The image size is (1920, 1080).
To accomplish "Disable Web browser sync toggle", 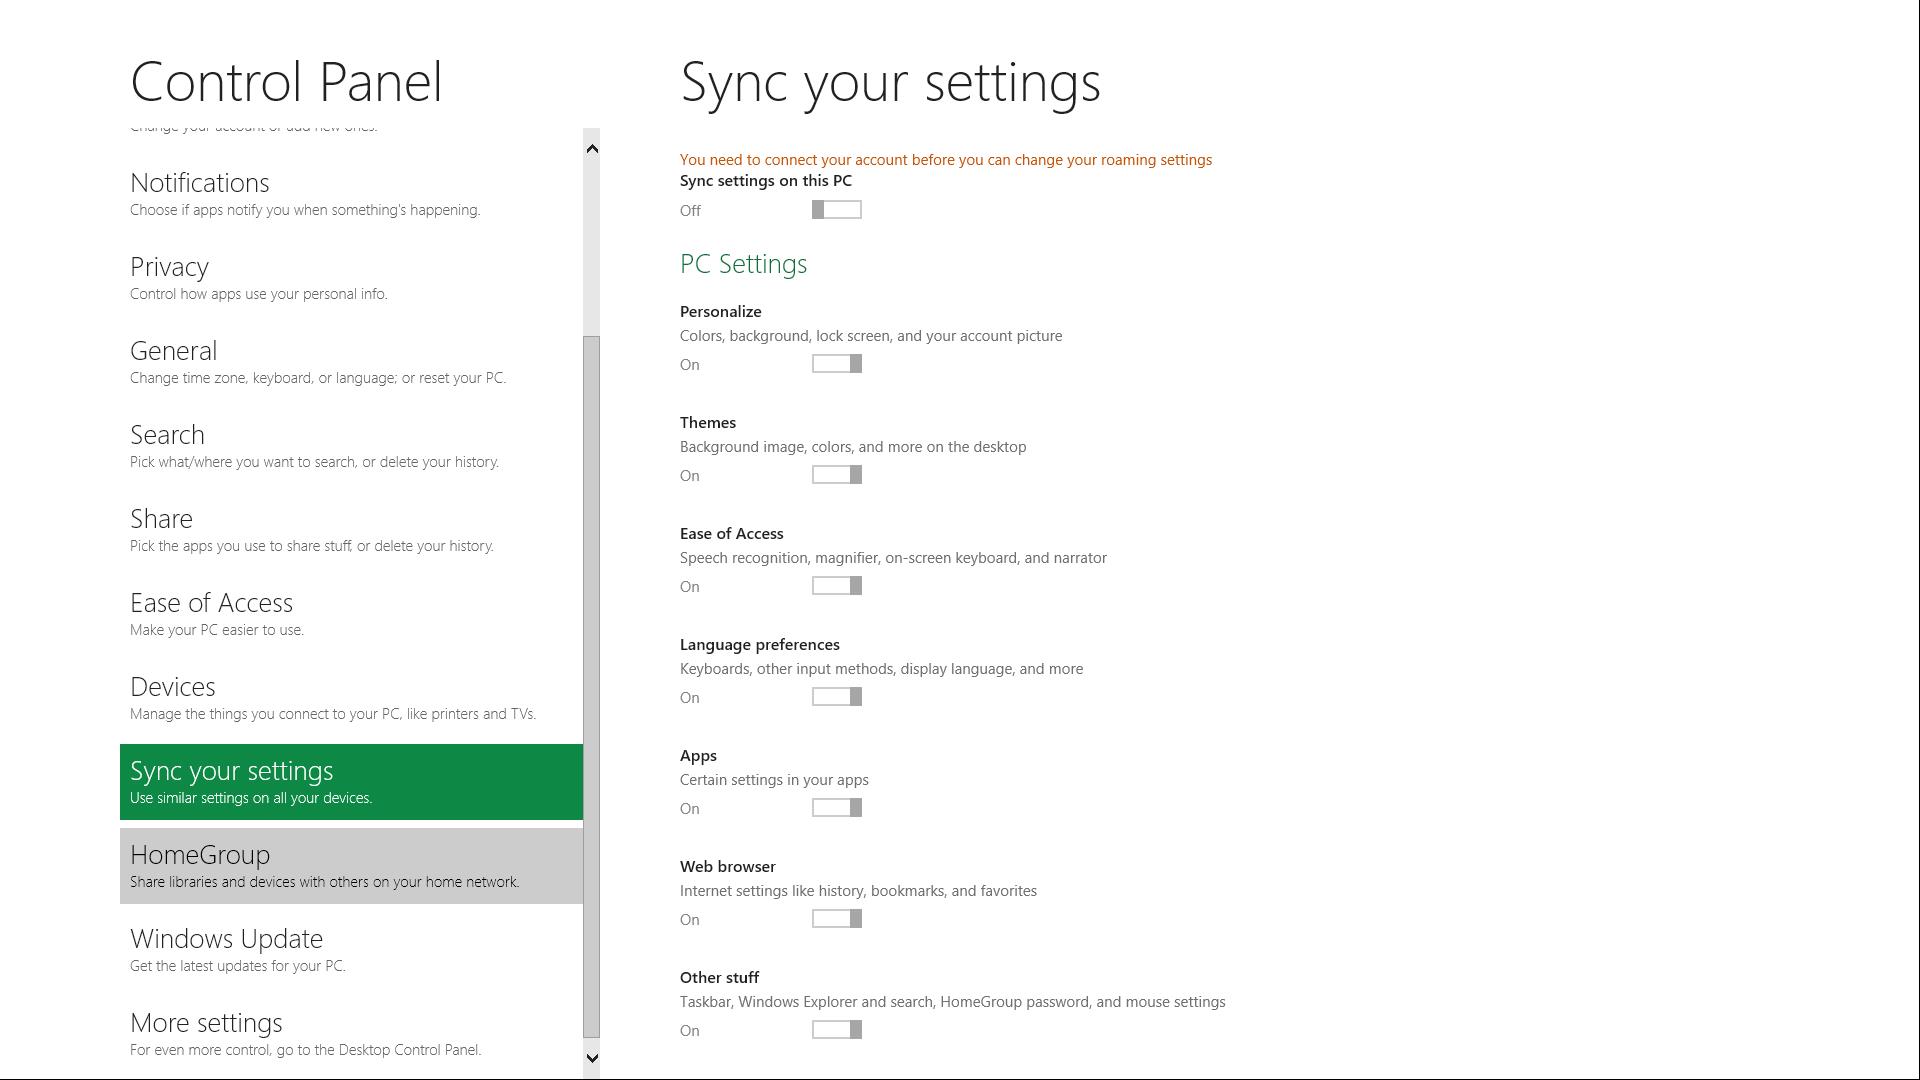I will pos(837,919).
